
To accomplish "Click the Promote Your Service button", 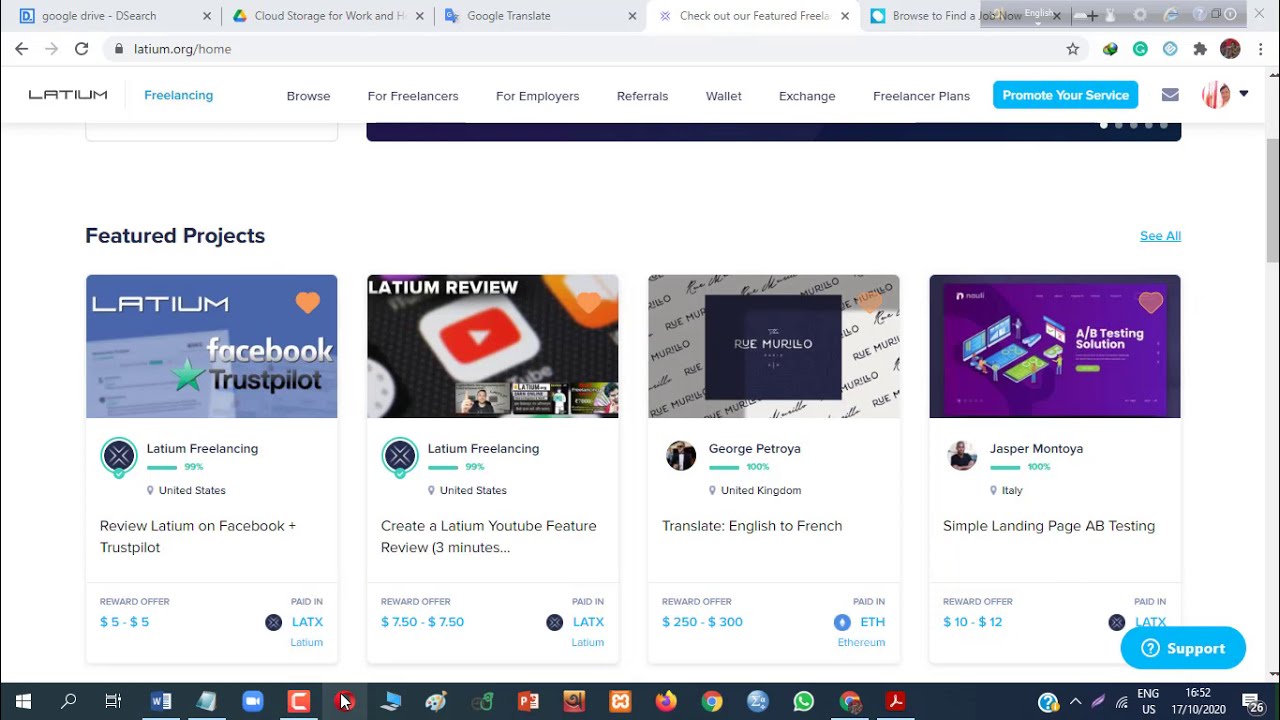I will click(1065, 95).
